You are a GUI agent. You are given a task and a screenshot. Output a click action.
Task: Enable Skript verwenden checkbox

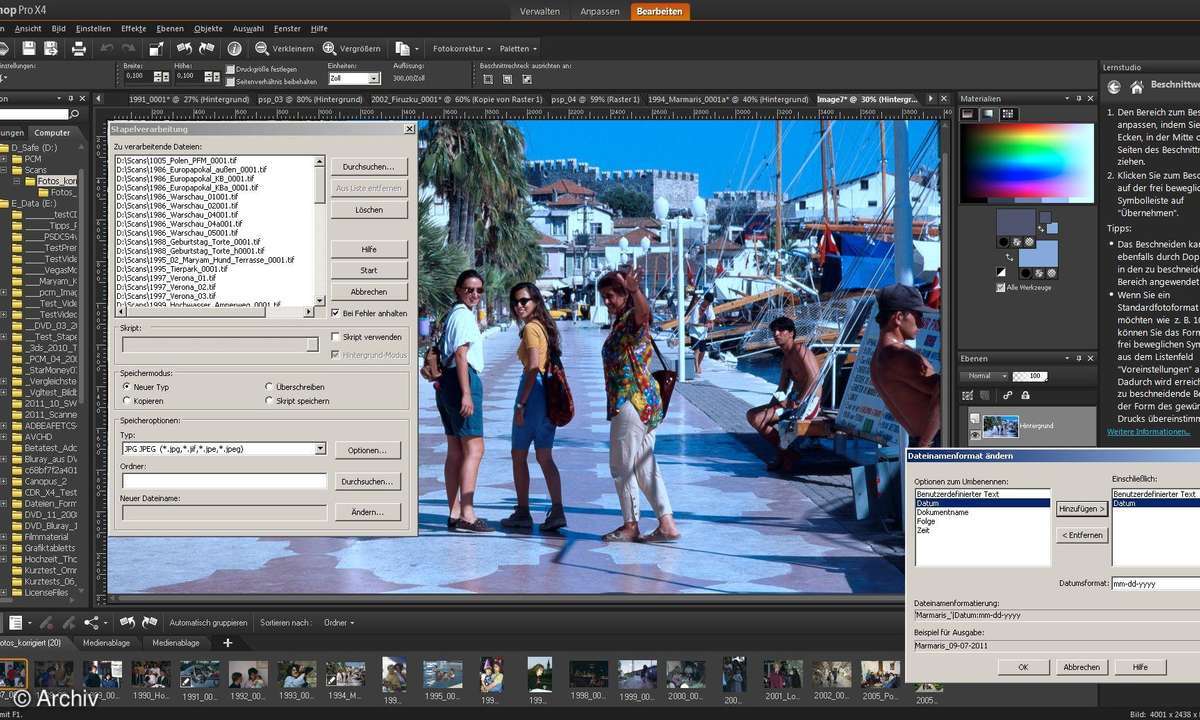pyautogui.click(x=336, y=337)
